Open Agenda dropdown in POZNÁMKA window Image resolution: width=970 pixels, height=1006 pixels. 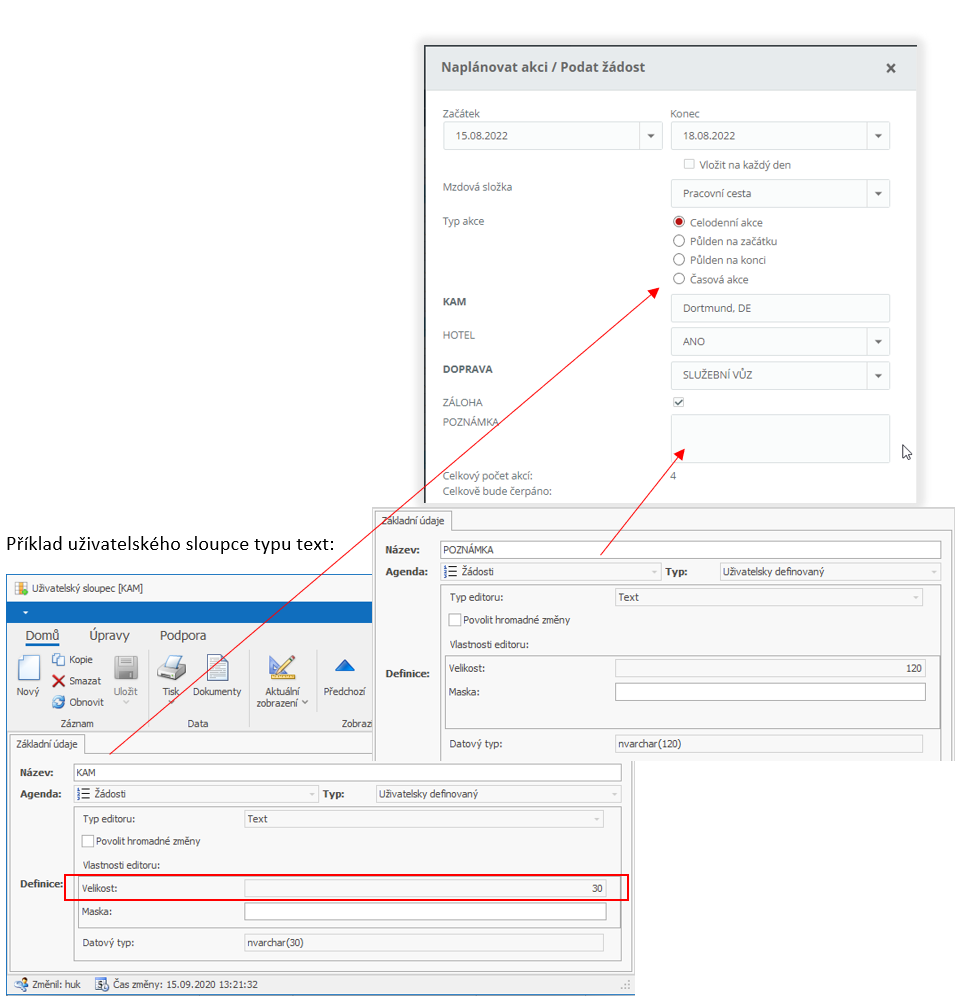(x=654, y=572)
